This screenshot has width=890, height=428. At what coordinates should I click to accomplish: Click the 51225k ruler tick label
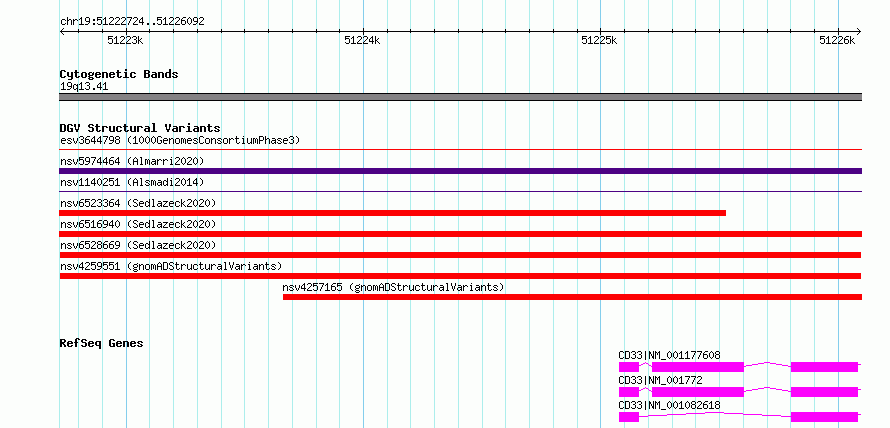(x=599, y=40)
